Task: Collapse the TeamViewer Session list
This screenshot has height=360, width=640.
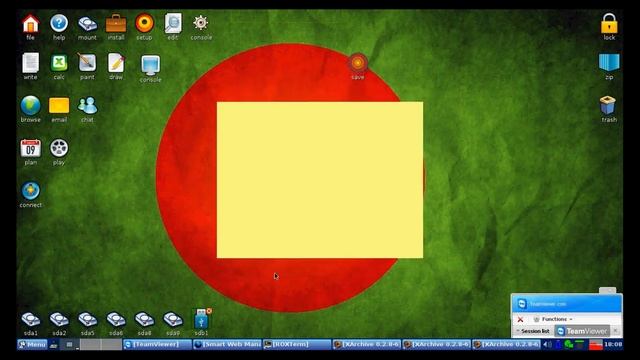Action: (533, 331)
